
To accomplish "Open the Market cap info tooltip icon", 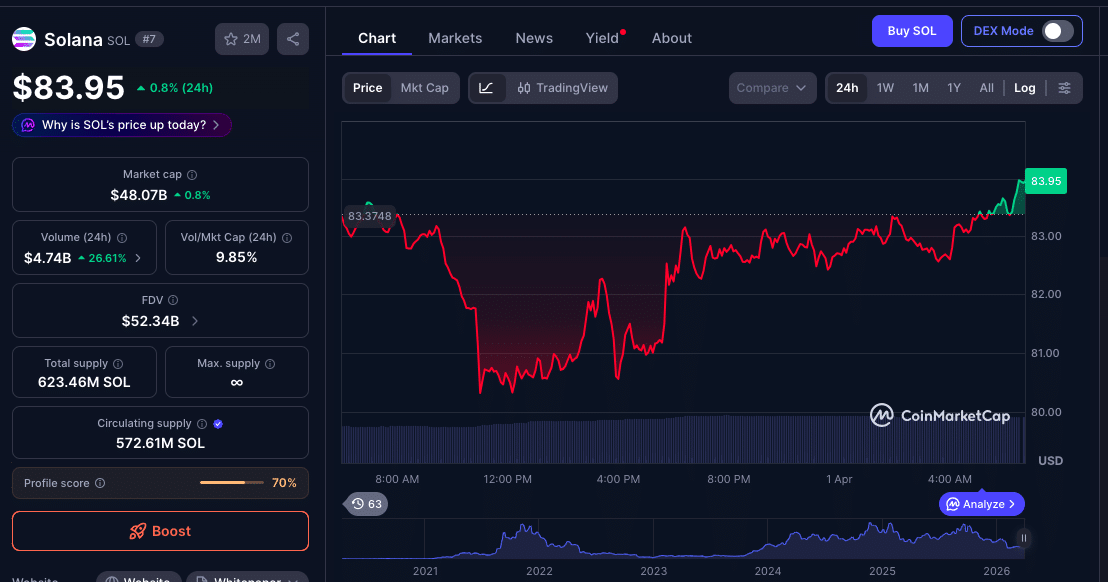I will [194, 174].
